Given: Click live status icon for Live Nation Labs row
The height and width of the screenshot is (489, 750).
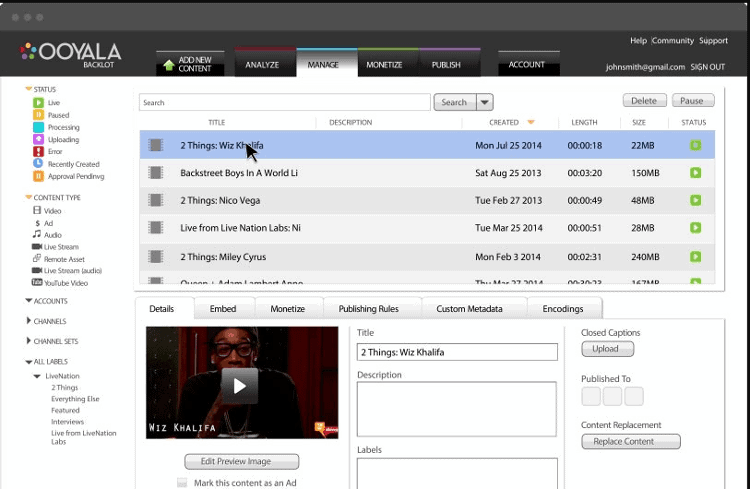Looking at the screenshot, I should pos(695,228).
